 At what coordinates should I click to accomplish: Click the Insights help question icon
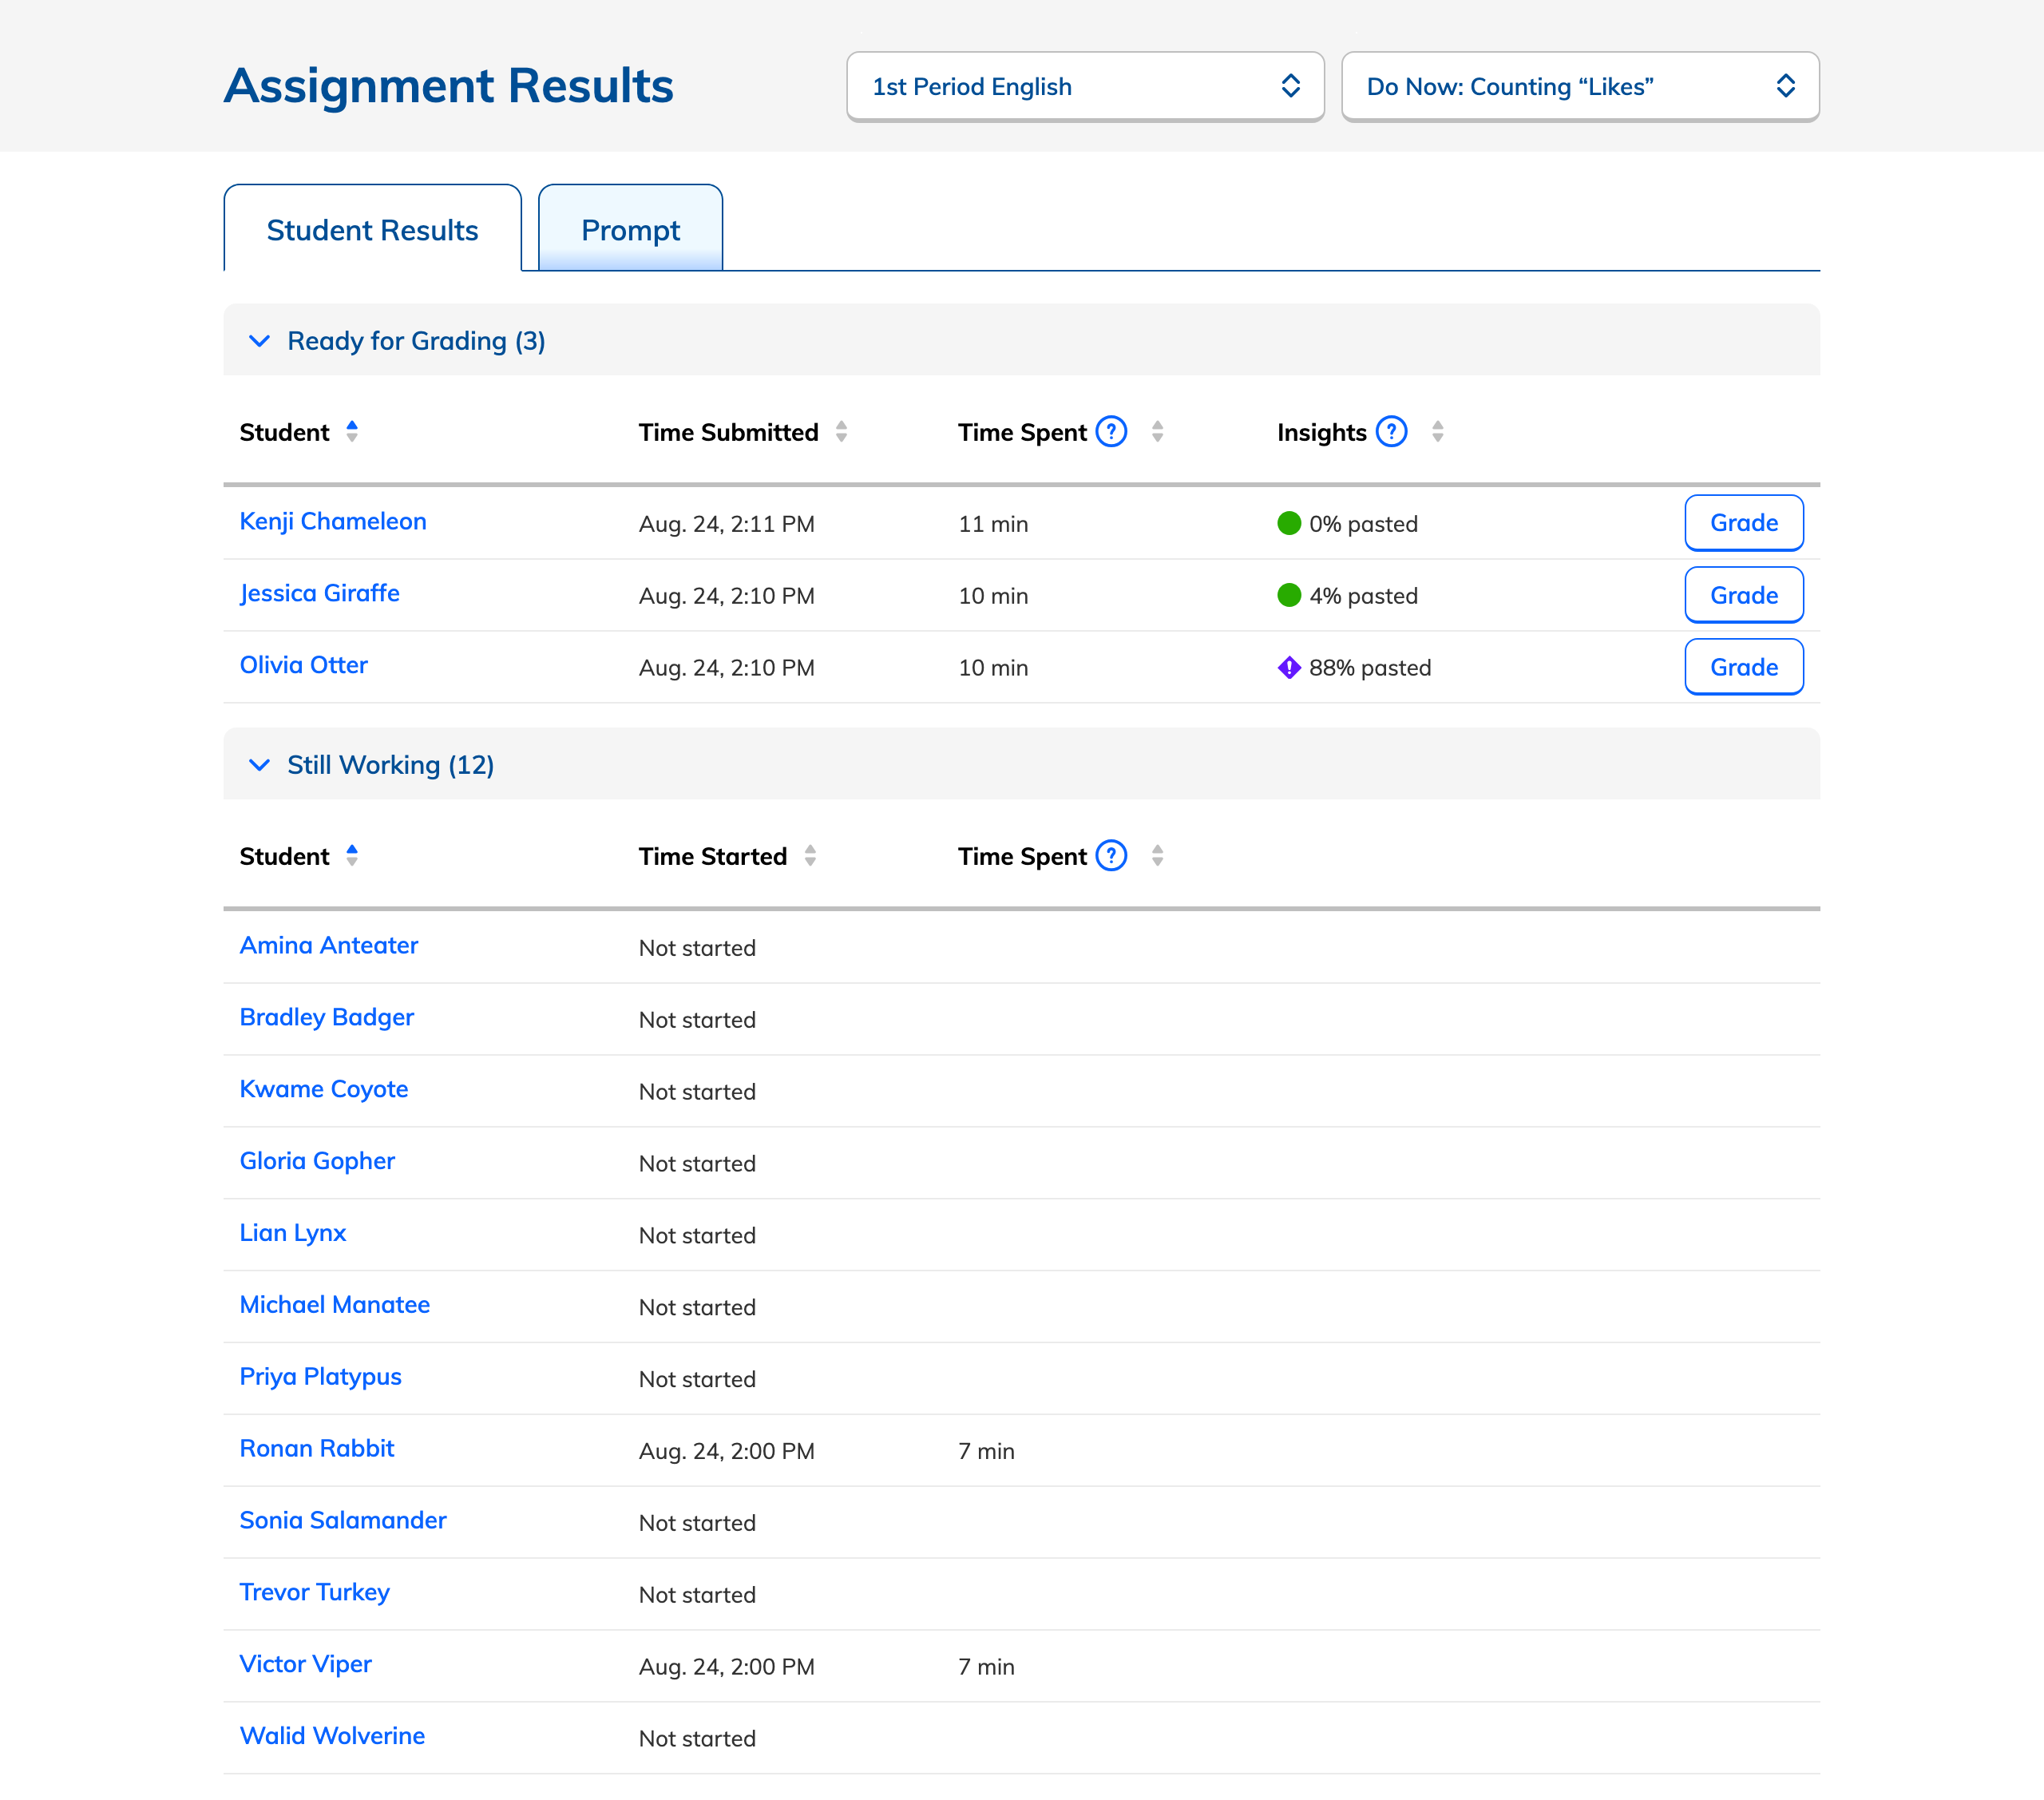click(x=1391, y=432)
